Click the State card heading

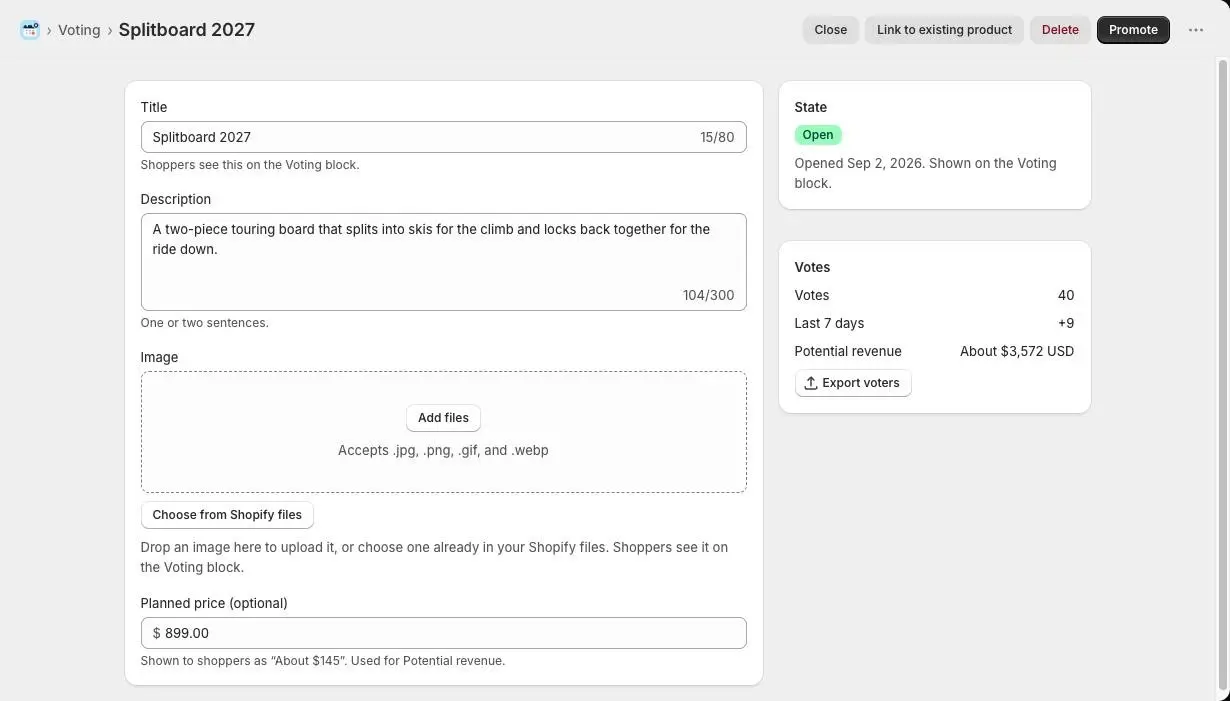pos(811,107)
